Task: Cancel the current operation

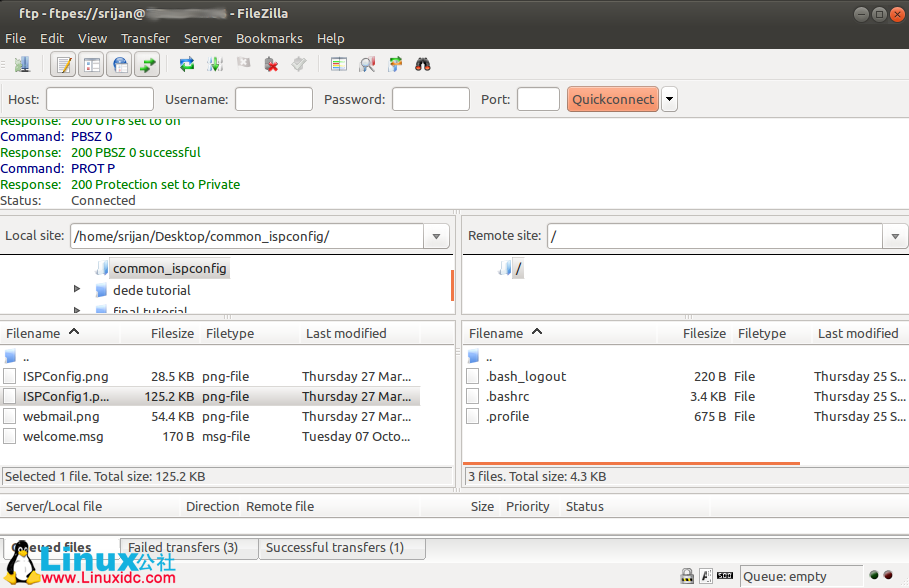Action: 242,63
